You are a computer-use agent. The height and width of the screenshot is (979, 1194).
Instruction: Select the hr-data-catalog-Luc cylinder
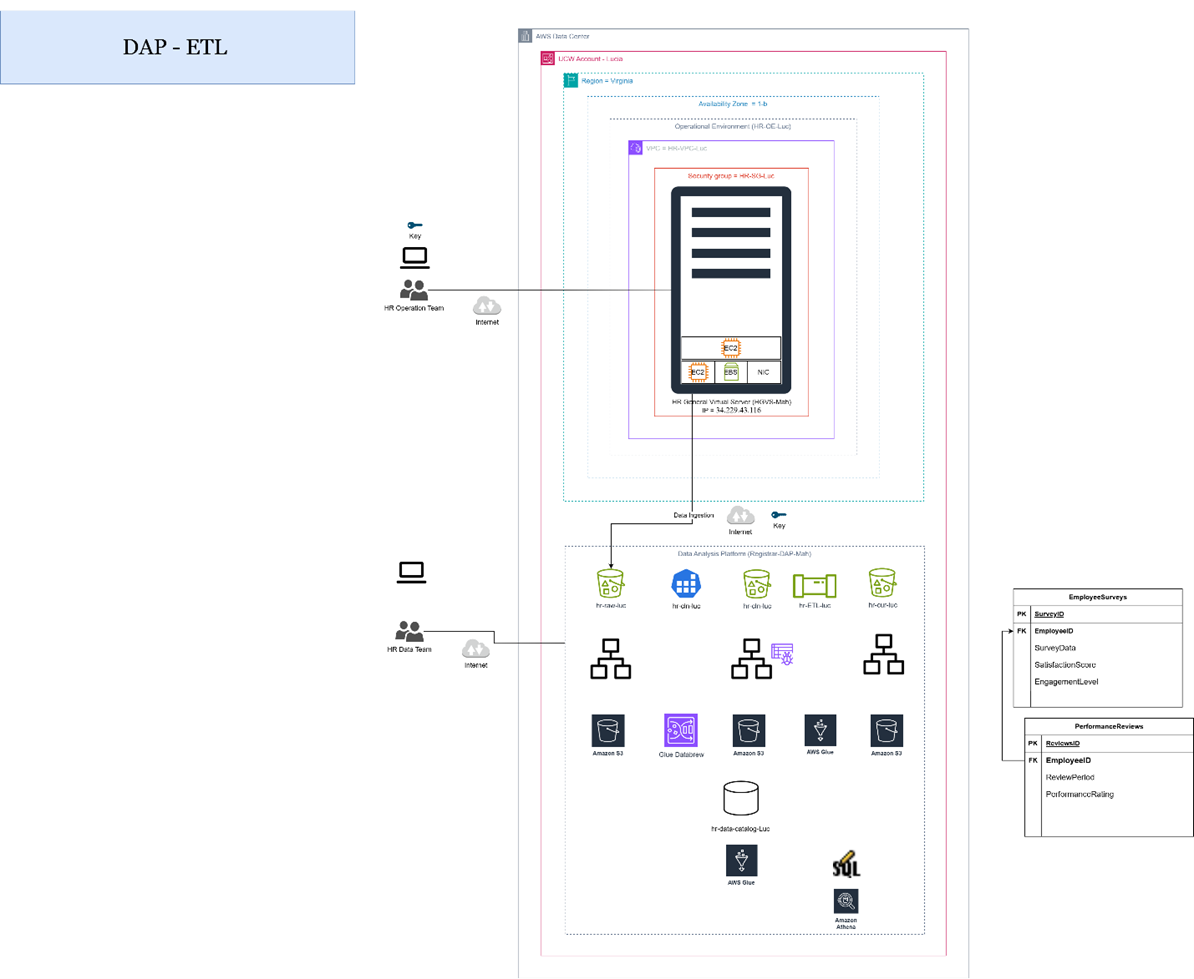pyautogui.click(x=741, y=799)
